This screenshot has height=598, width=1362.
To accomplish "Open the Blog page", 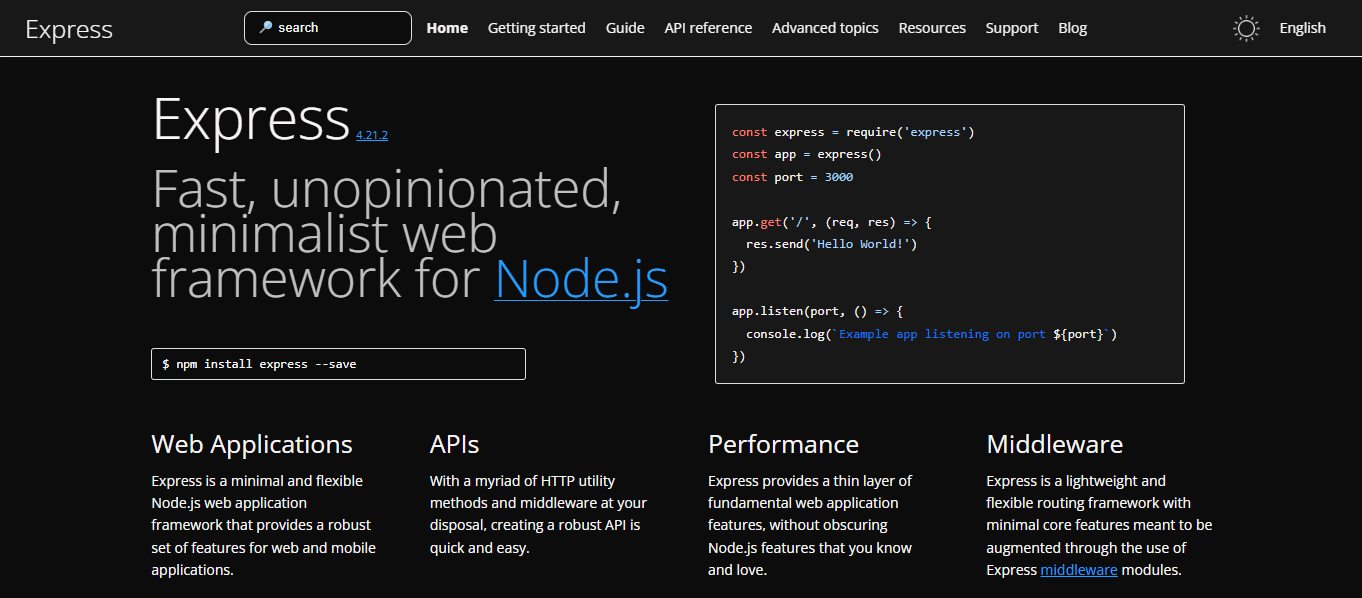I will click(1072, 28).
